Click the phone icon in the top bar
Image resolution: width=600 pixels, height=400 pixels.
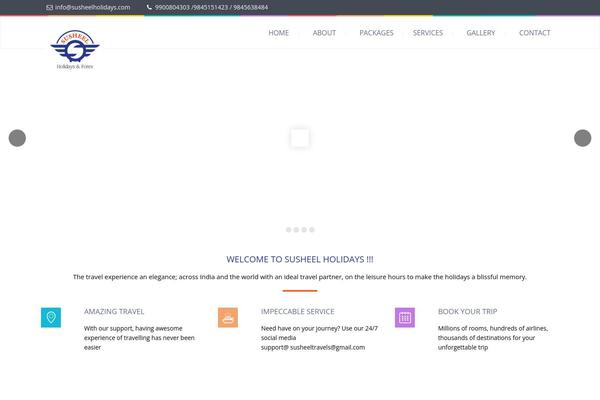(149, 7)
